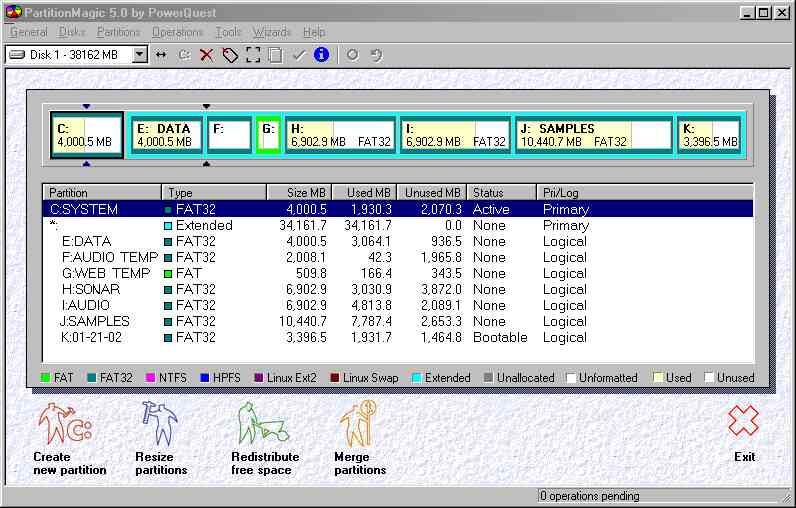Start the Resize partitions wizard
Image resolution: width=796 pixels, height=508 pixels.
161,438
